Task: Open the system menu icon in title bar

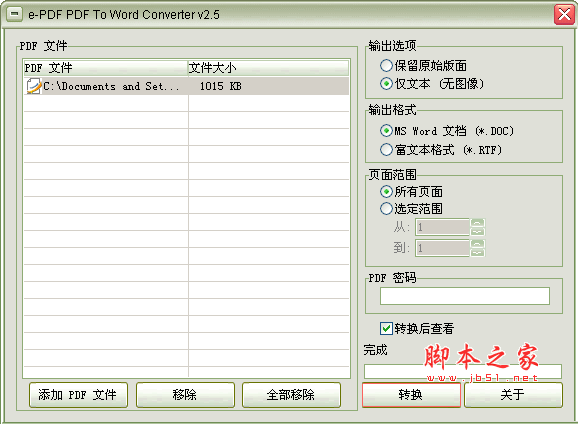Action: click(14, 14)
